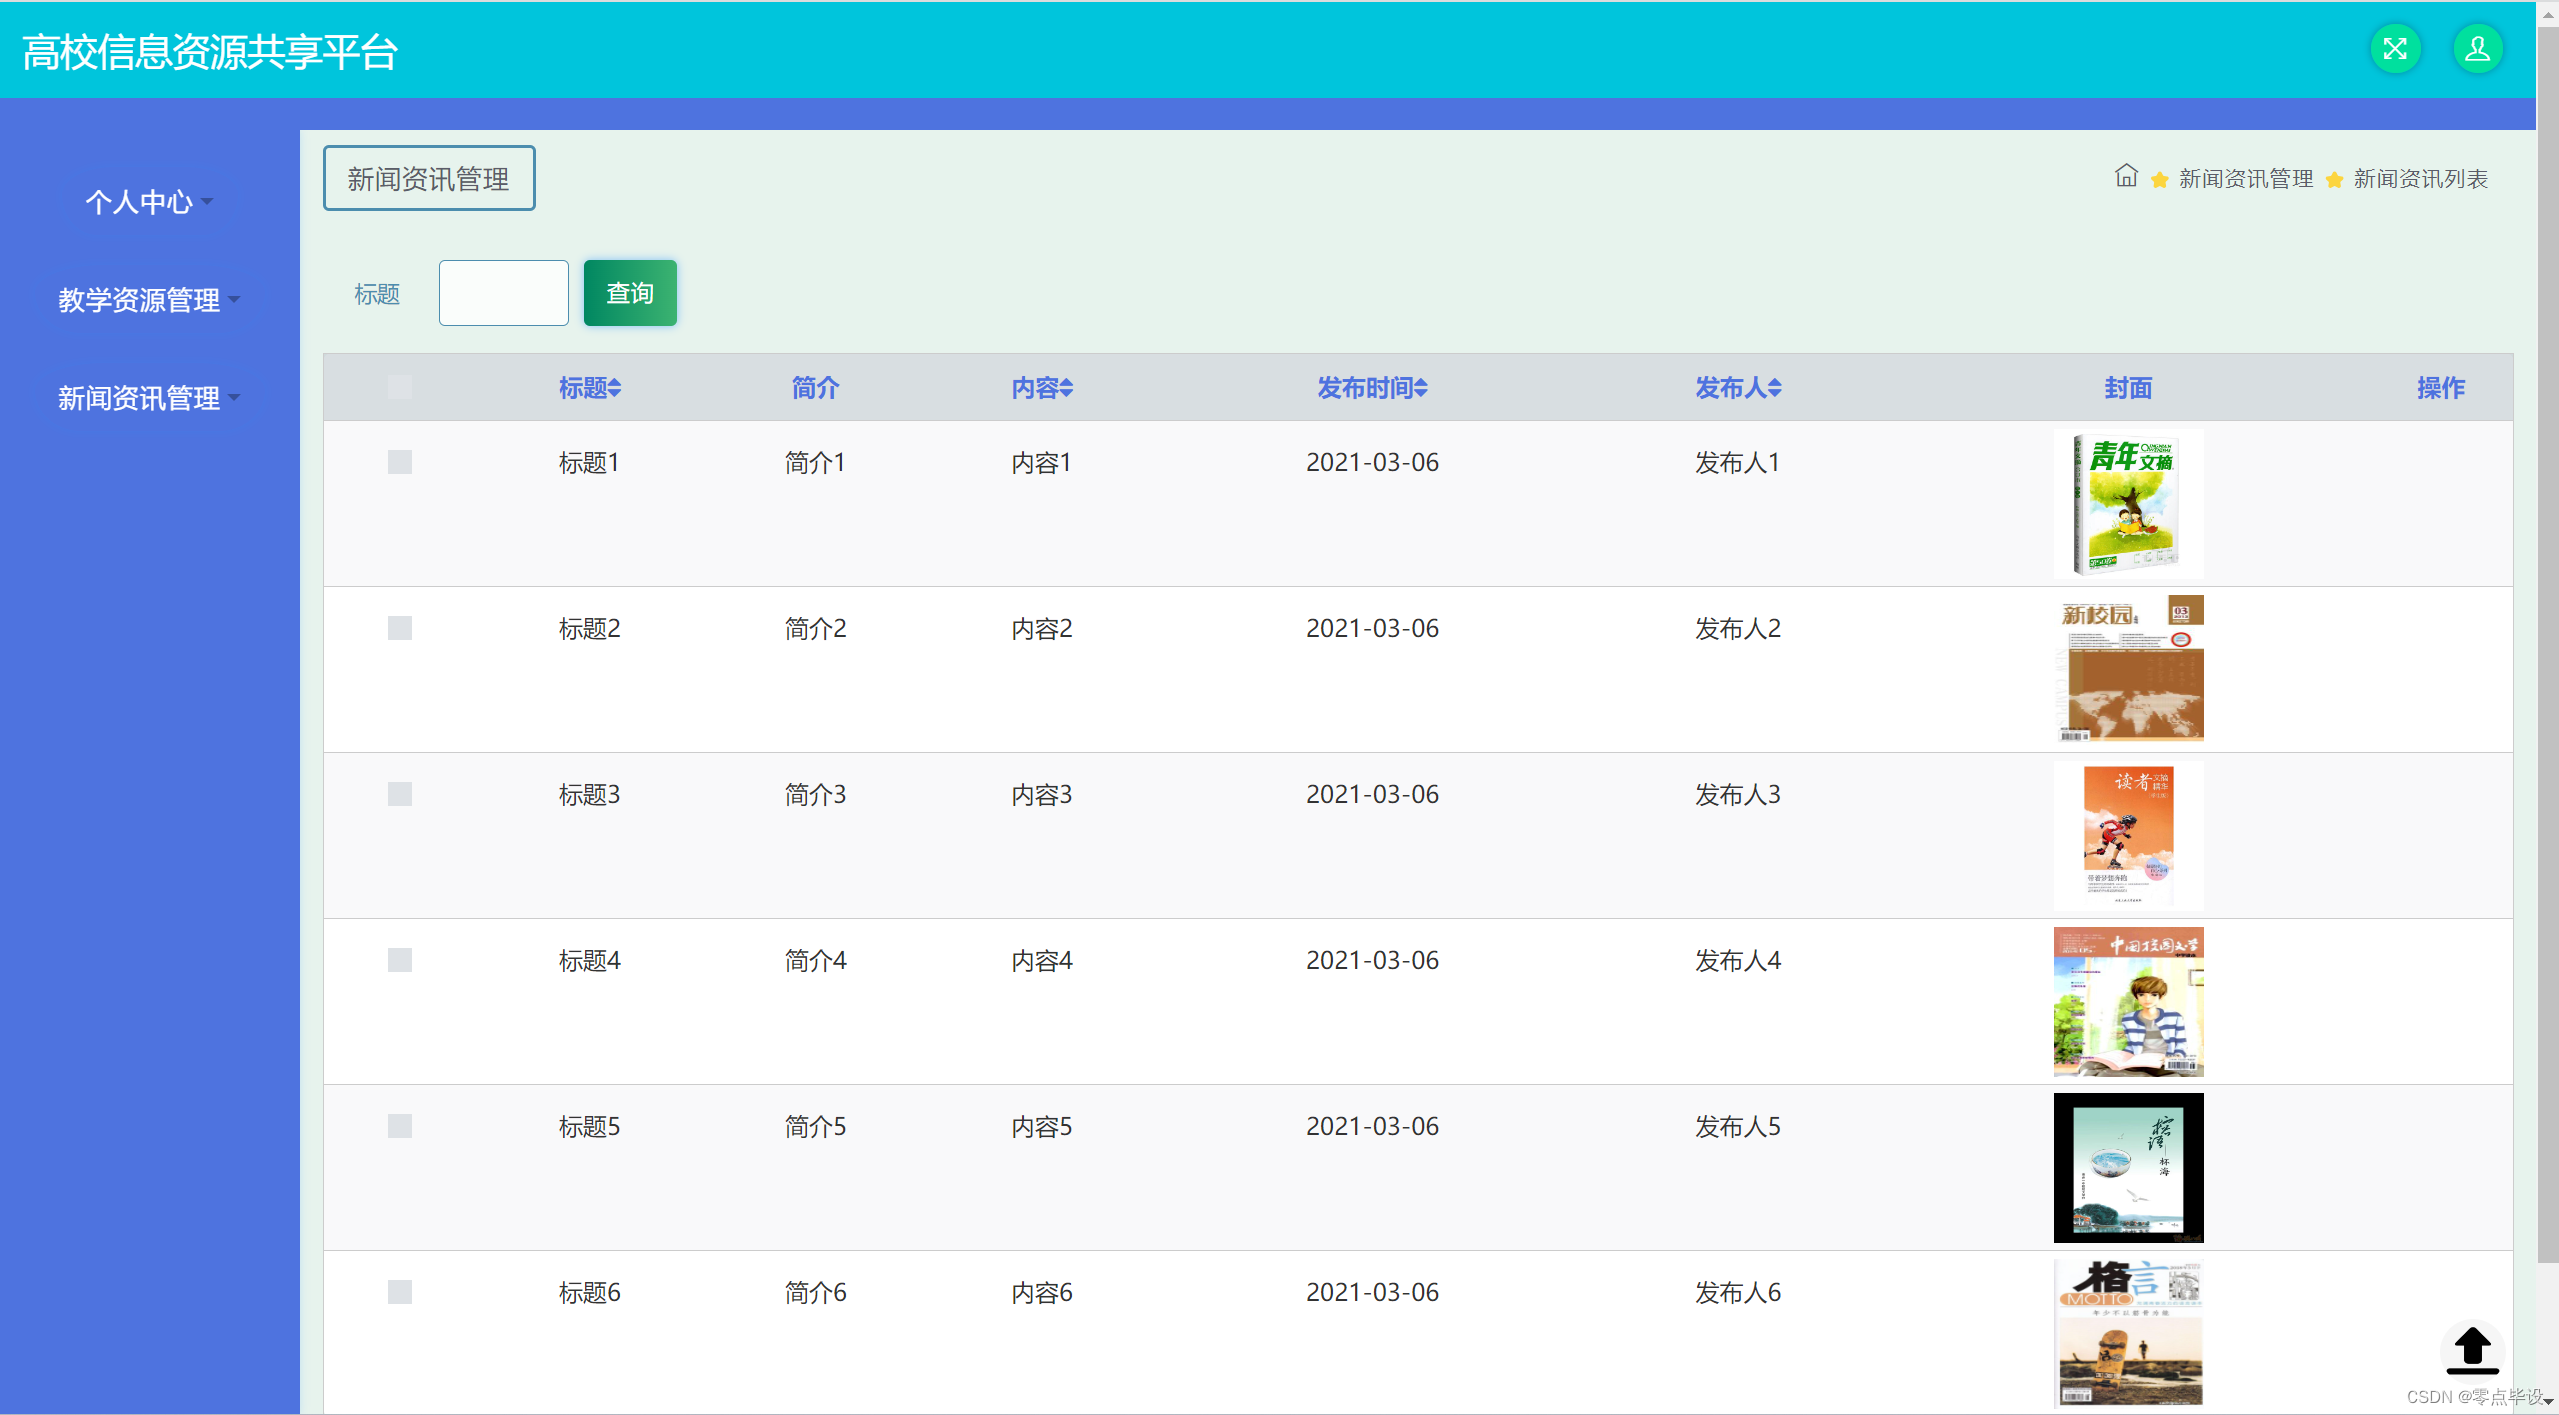Click the 发布人4 cell

(x=1738, y=961)
